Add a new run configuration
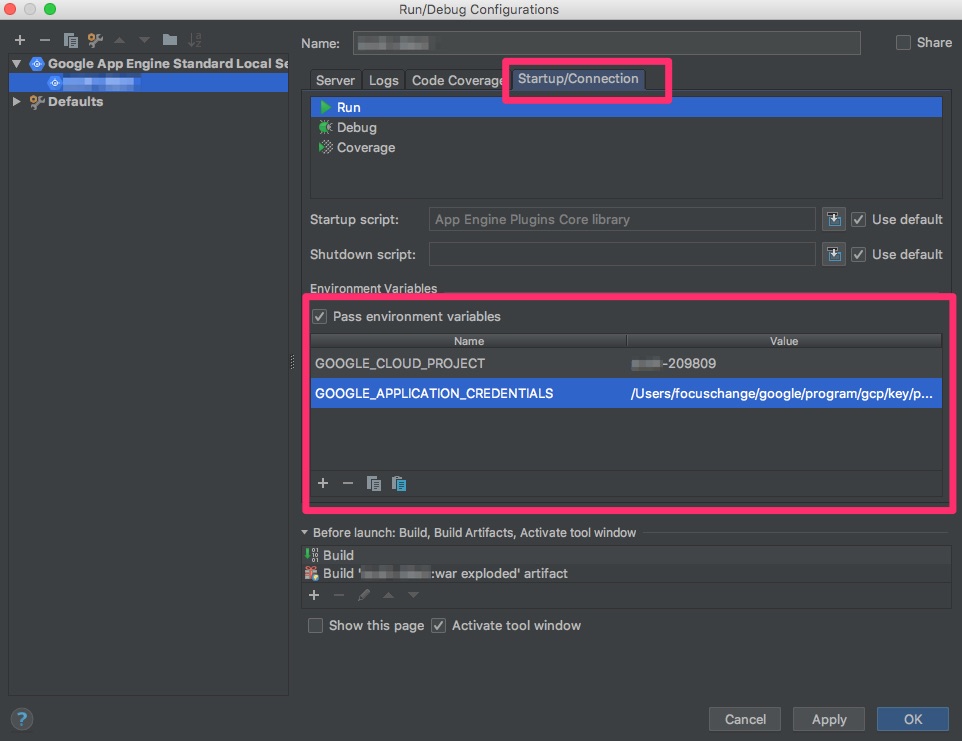This screenshot has height=741, width=962. [x=20, y=40]
